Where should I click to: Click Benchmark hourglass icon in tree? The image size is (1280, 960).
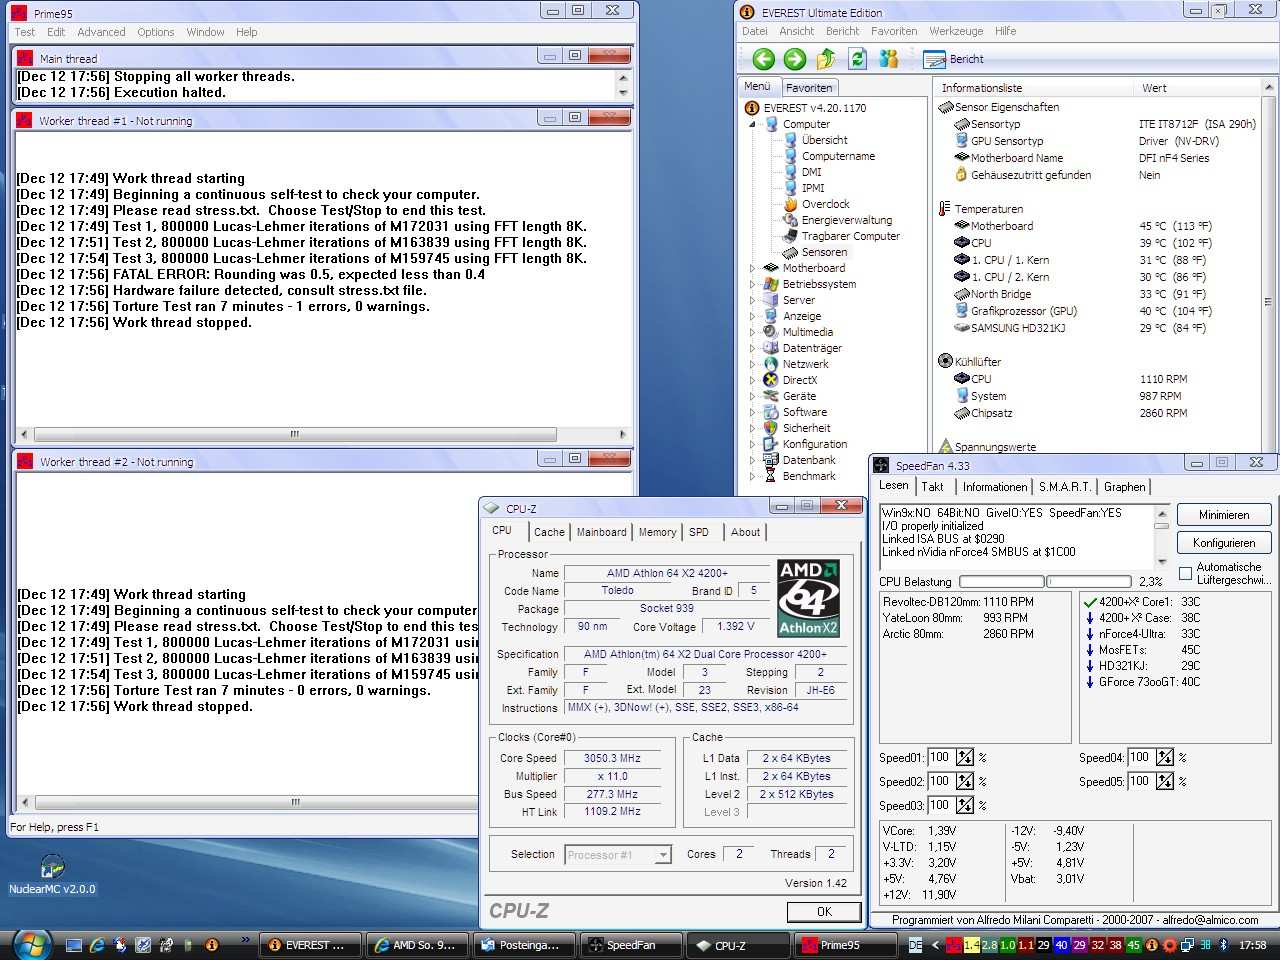[x=771, y=476]
